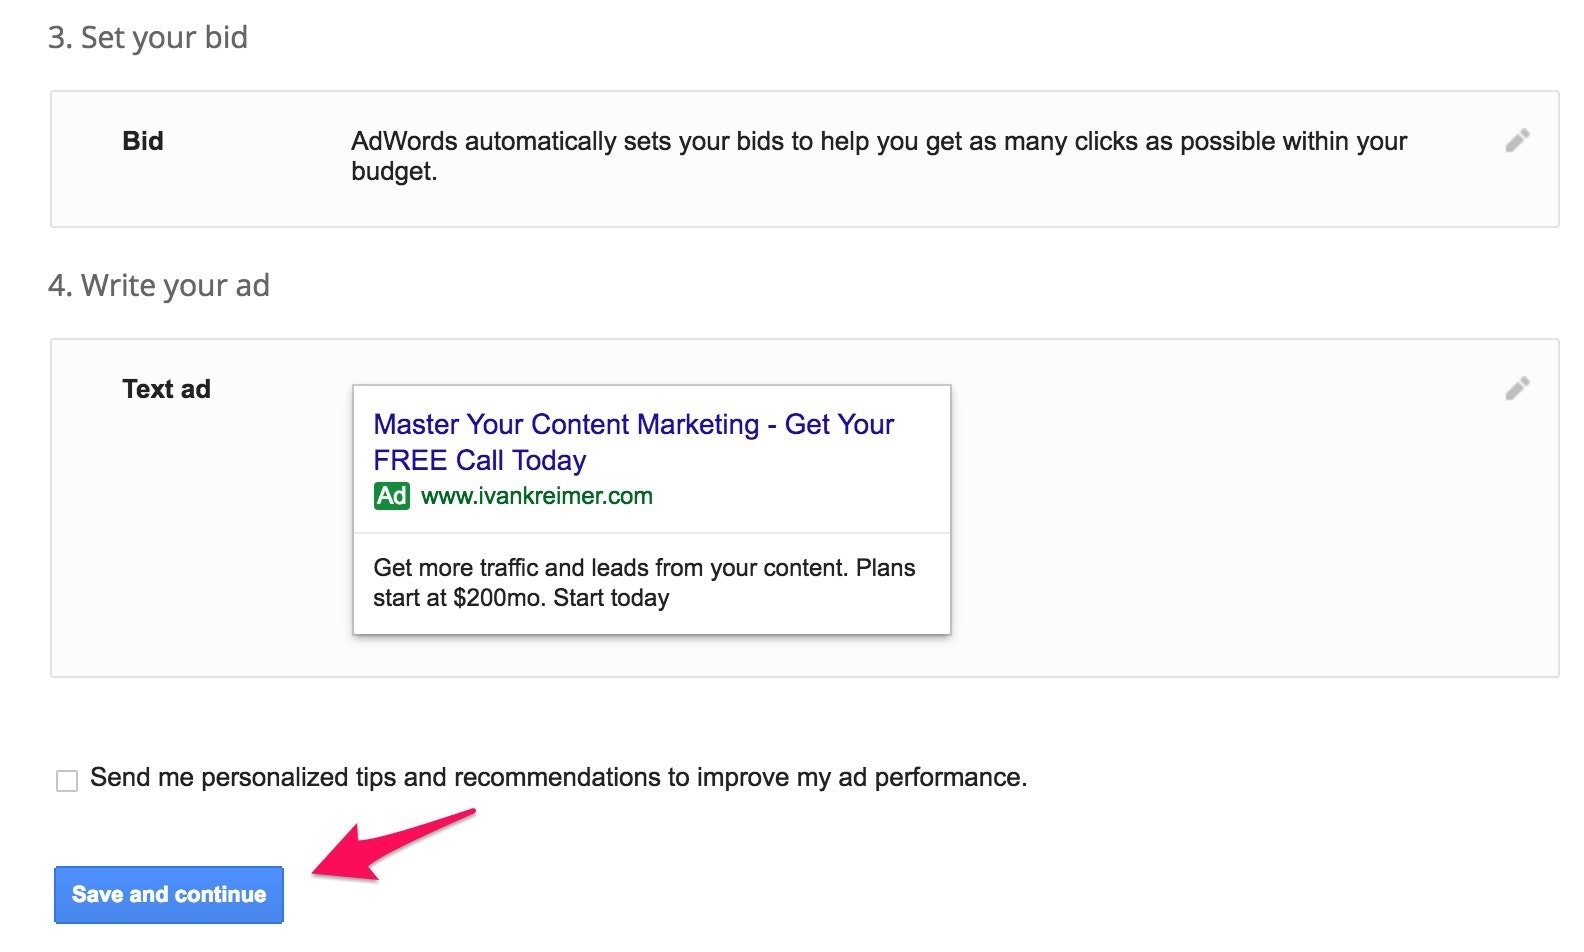This screenshot has width=1584, height=952.
Task: Click the 'Send me personalized tips' label text
Action: point(558,778)
